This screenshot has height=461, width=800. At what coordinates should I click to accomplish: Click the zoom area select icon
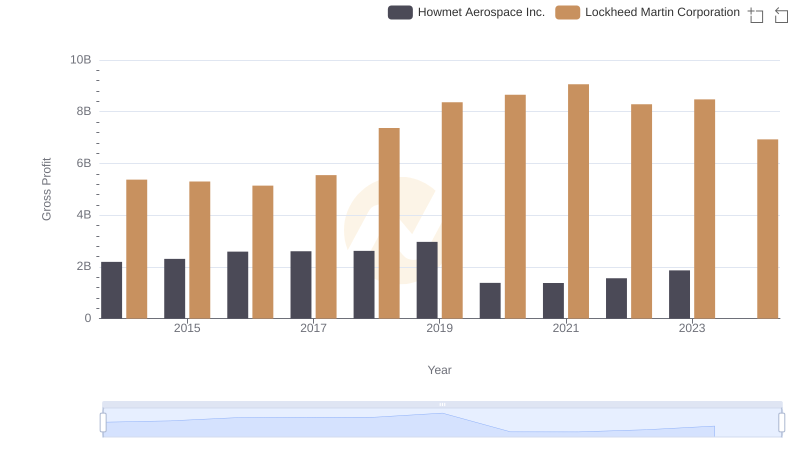pyautogui.click(x=756, y=15)
